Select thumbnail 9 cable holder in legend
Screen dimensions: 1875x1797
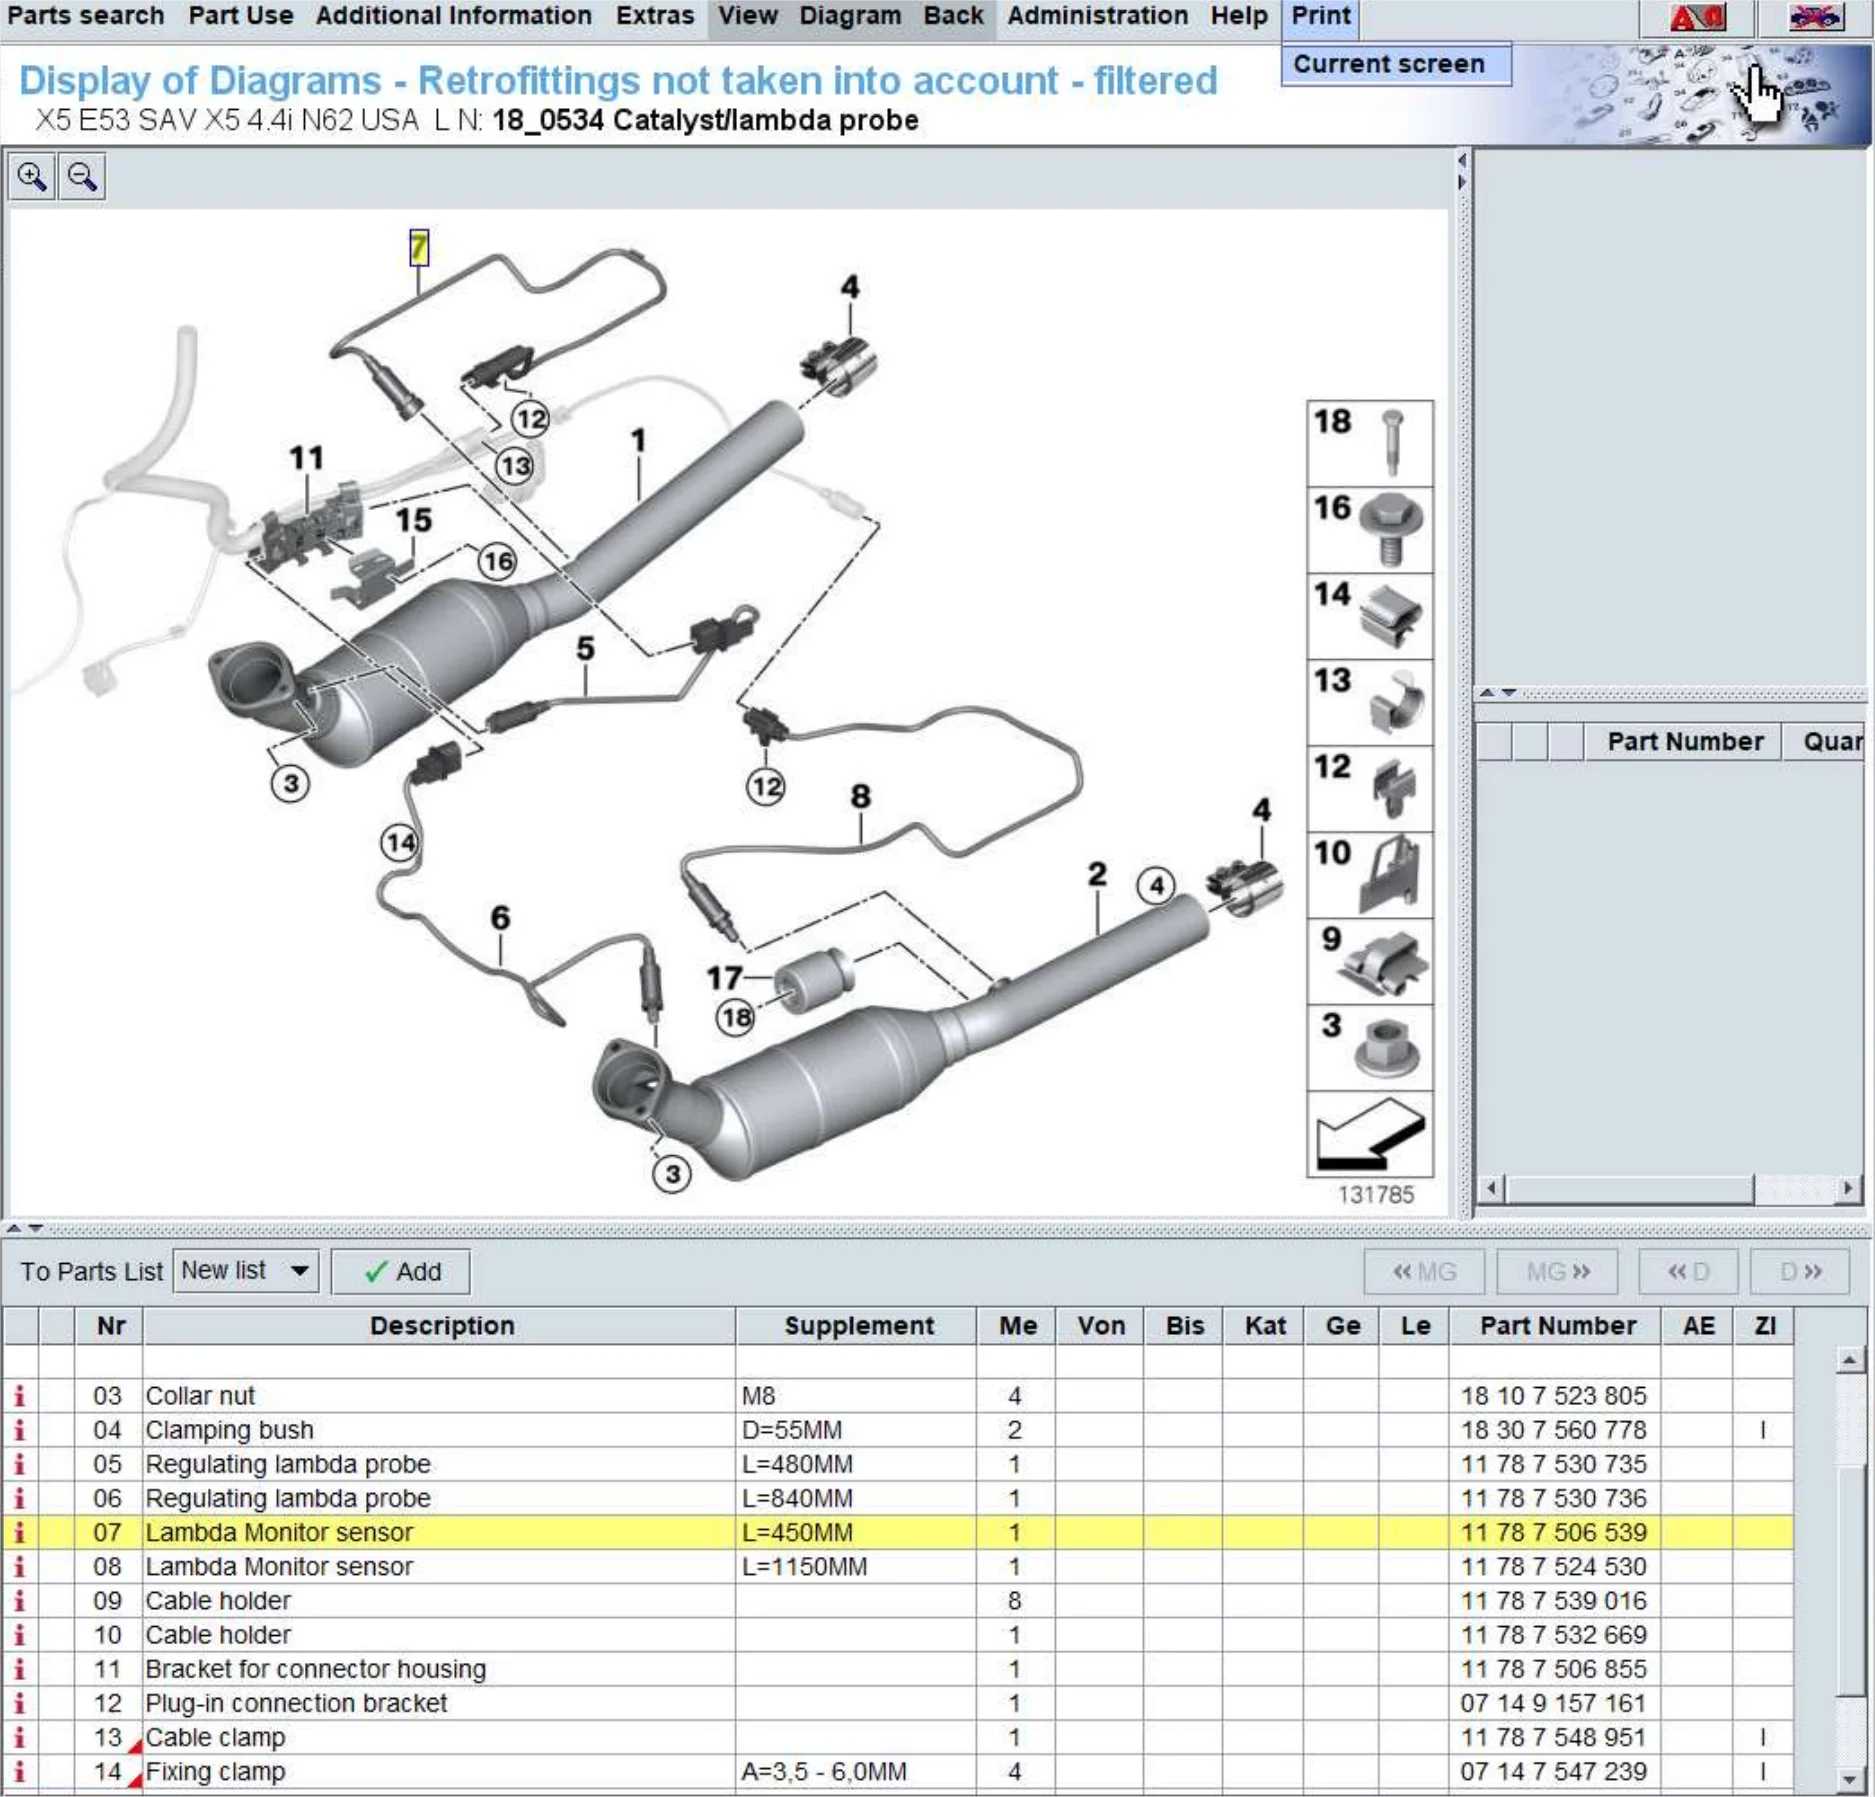point(1370,961)
